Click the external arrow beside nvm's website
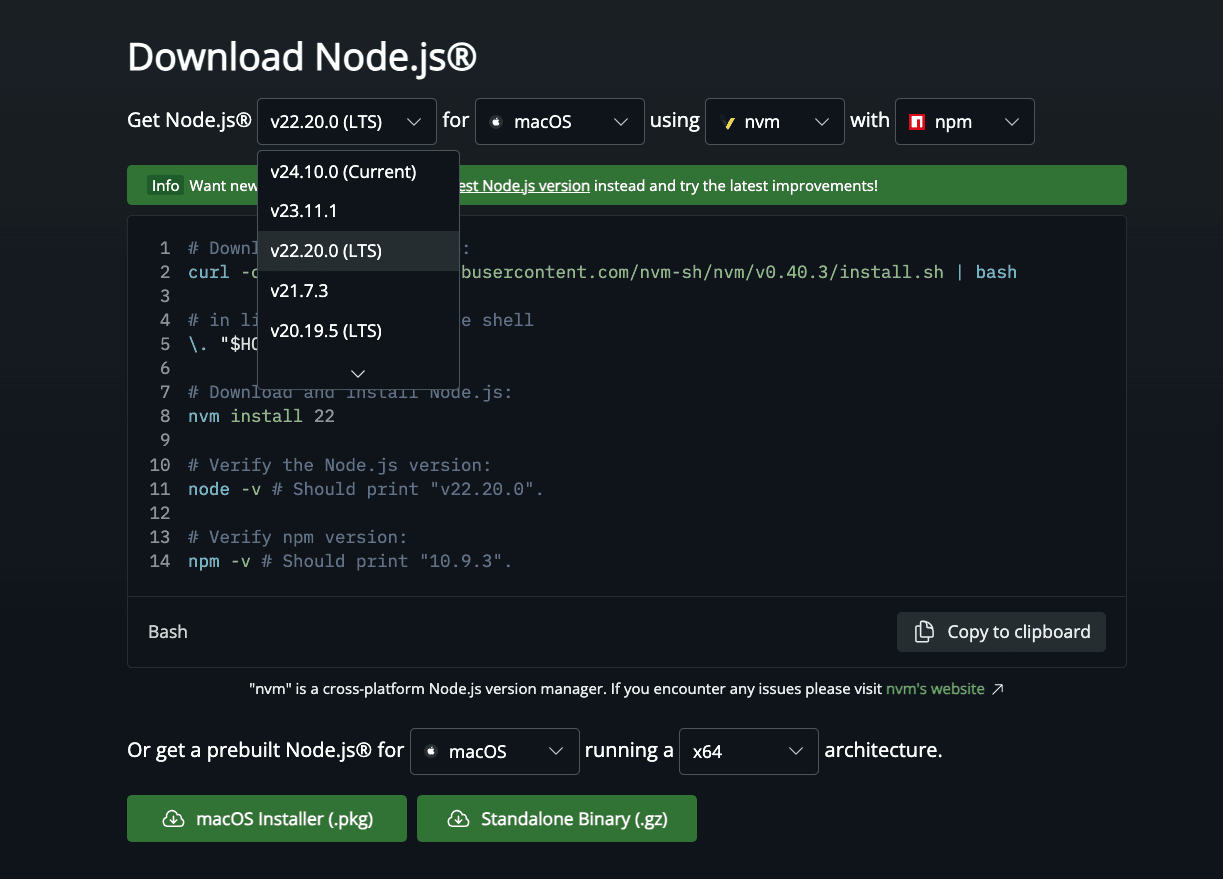Image resolution: width=1223 pixels, height=879 pixels. 997,689
